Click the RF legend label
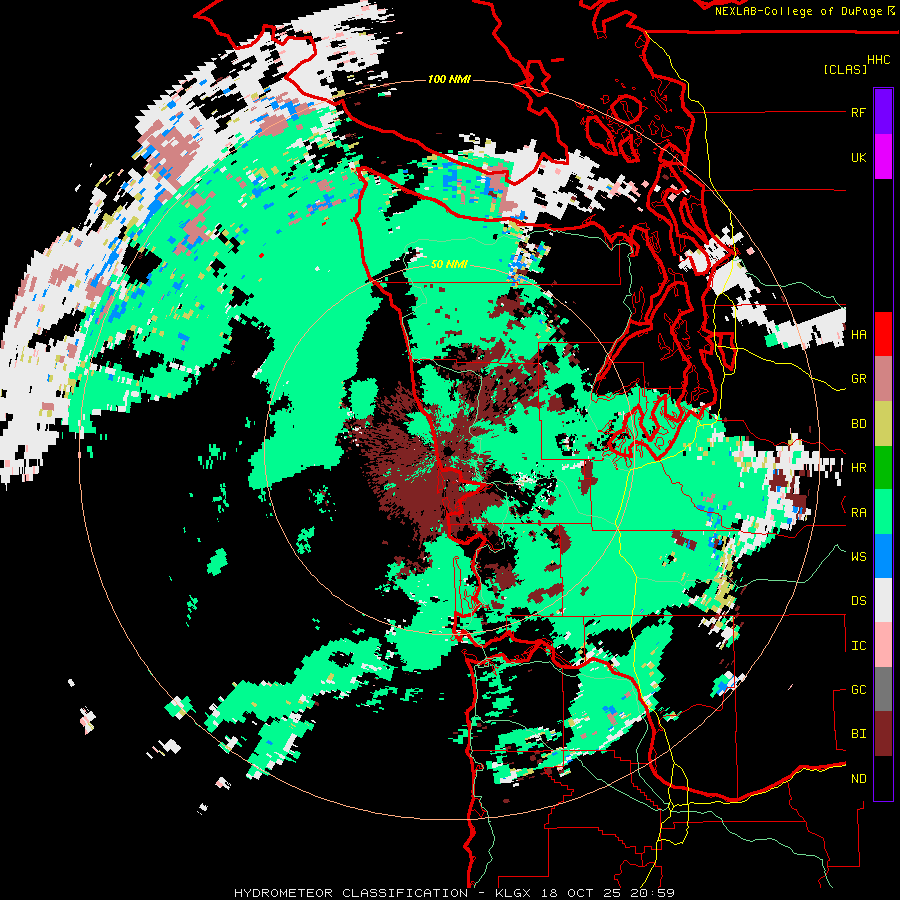Image resolution: width=900 pixels, height=900 pixels. tap(858, 112)
